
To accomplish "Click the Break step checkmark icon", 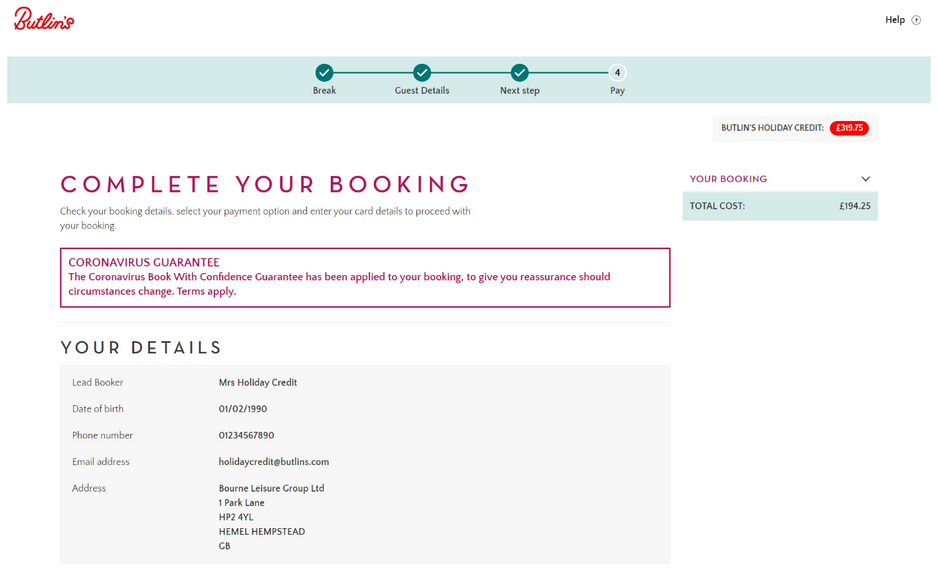I will click(x=324, y=73).
